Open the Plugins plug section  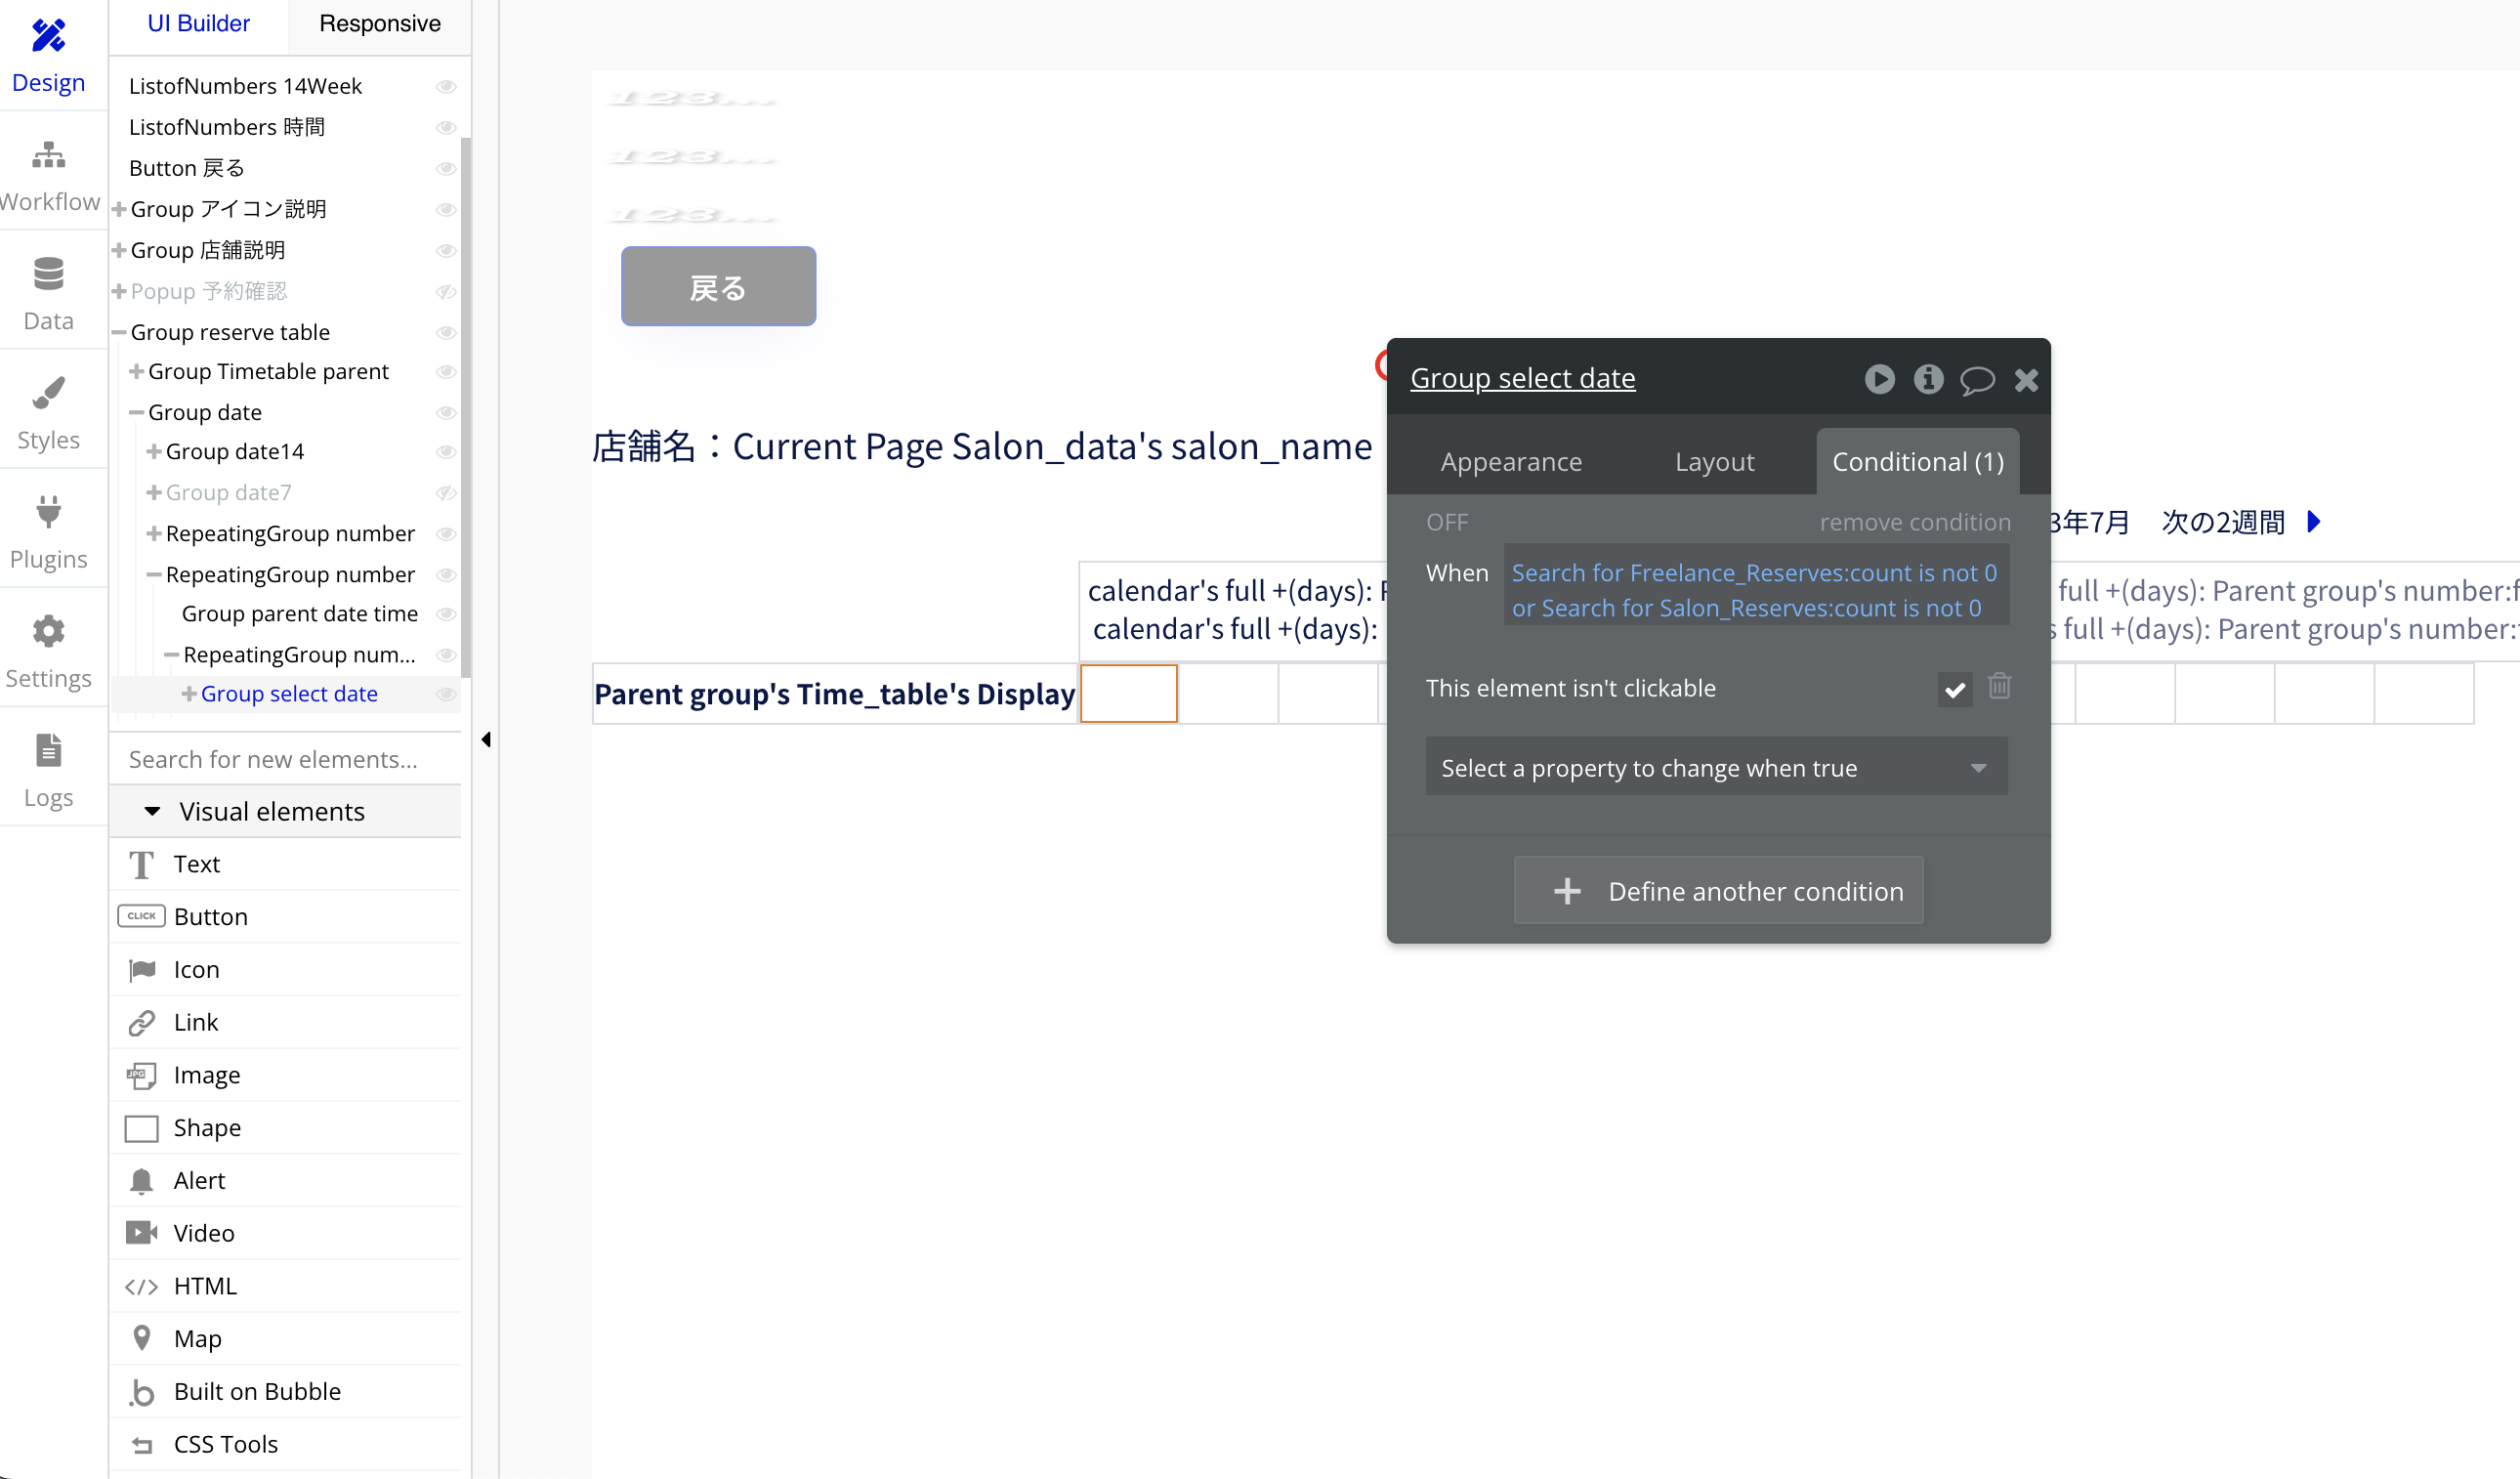coord(48,531)
